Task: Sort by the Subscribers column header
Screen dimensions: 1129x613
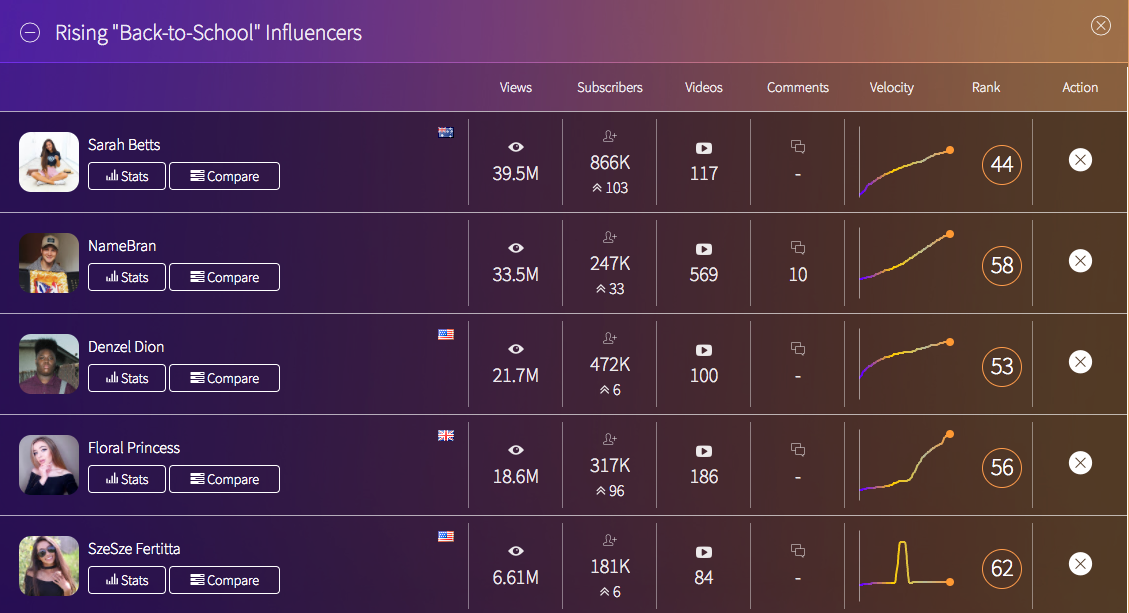Action: click(x=610, y=88)
